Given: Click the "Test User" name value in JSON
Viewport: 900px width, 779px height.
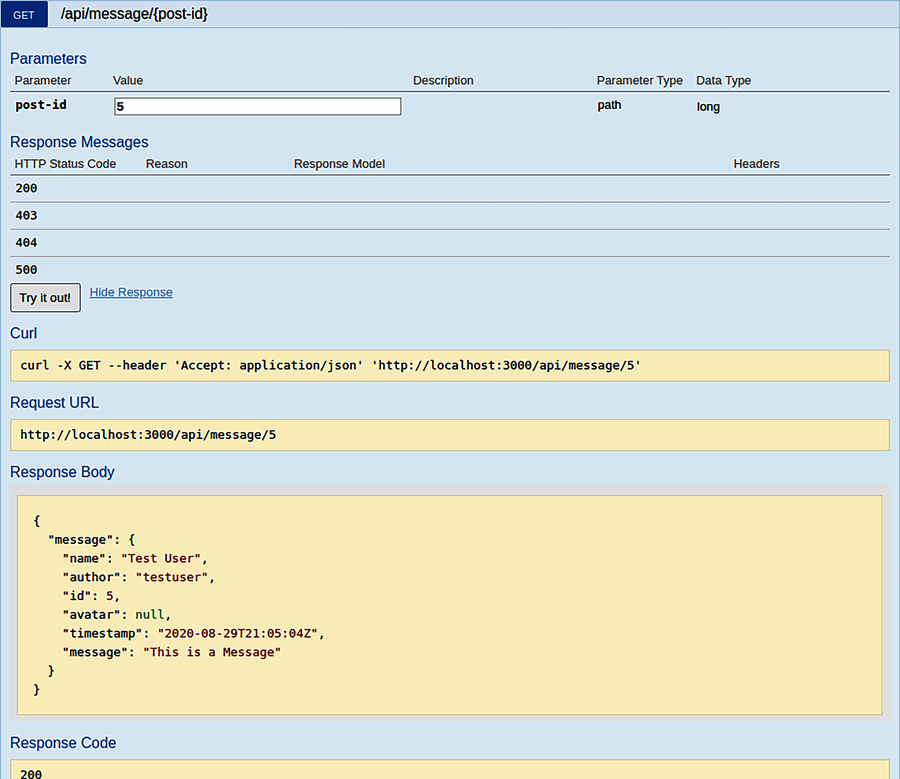Looking at the screenshot, I should pos(164,558).
